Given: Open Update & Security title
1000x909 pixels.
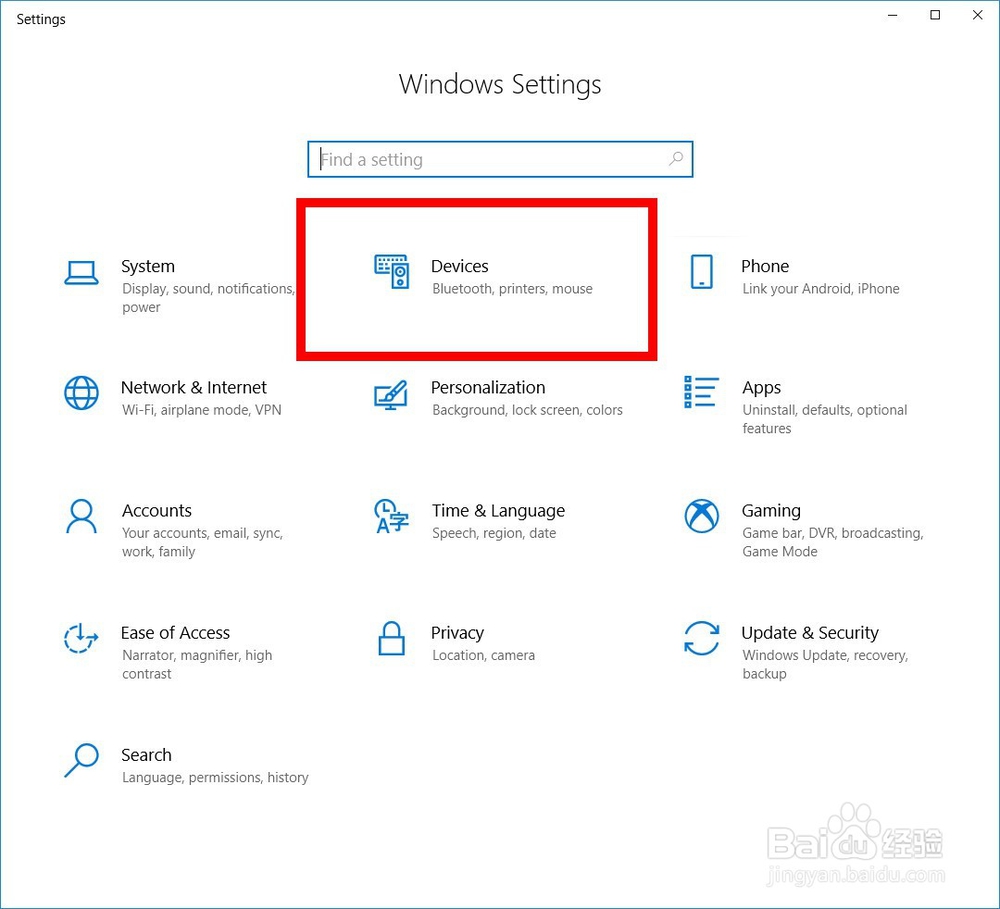Looking at the screenshot, I should pyautogui.click(x=810, y=633).
